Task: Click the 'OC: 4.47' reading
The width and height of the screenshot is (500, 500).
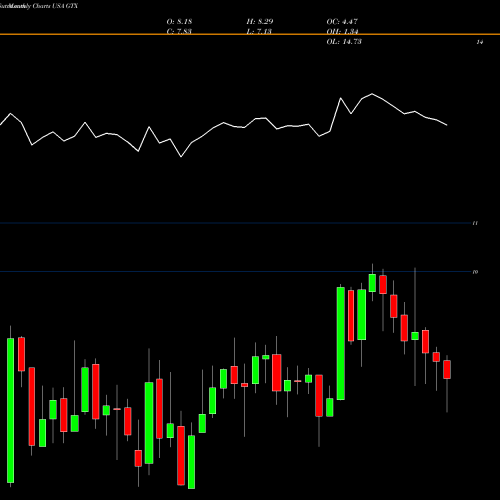Action: [342, 22]
